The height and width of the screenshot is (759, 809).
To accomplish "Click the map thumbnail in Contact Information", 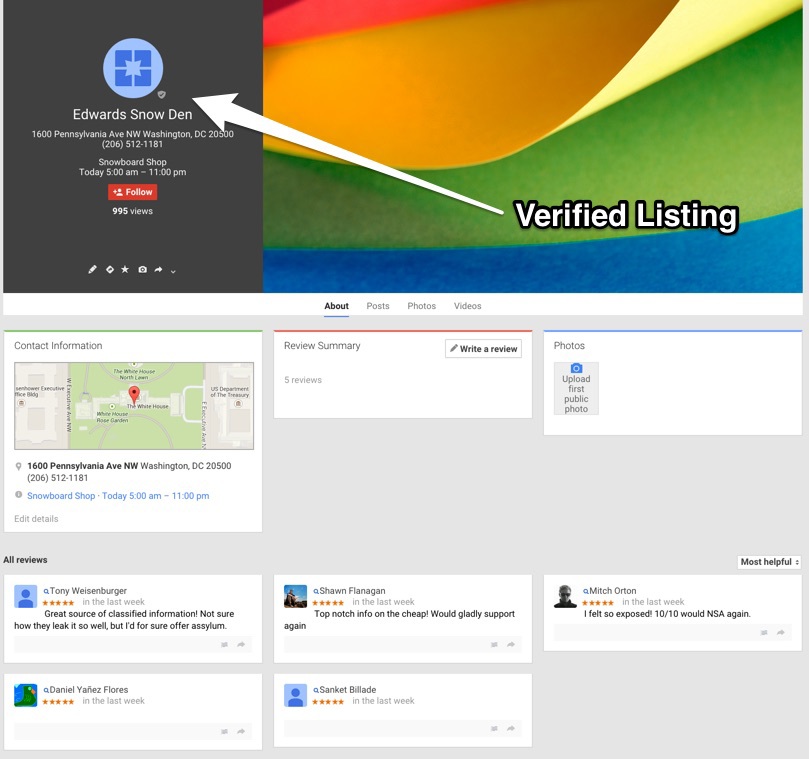I will [x=134, y=405].
